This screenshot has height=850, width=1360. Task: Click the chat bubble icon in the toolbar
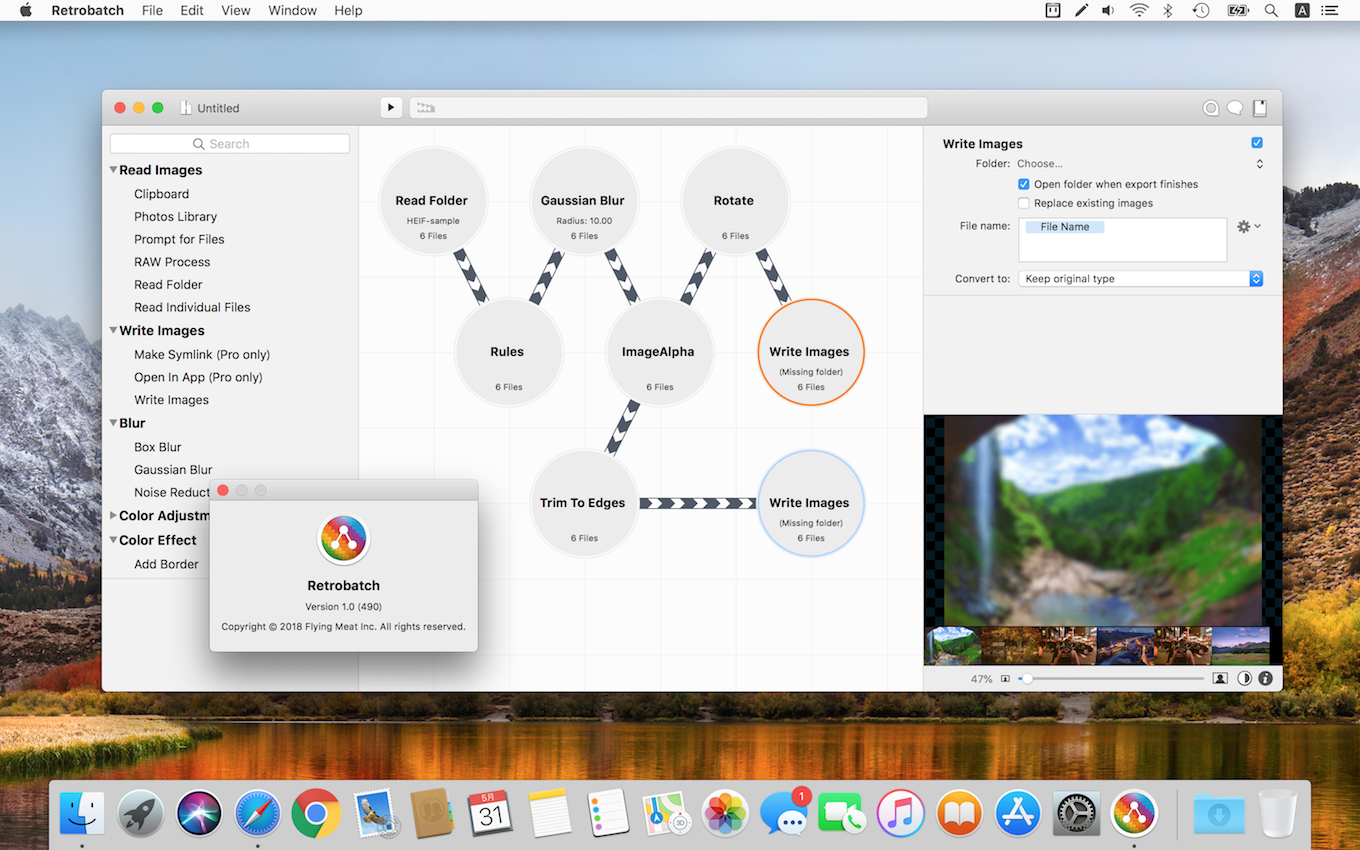(1235, 108)
